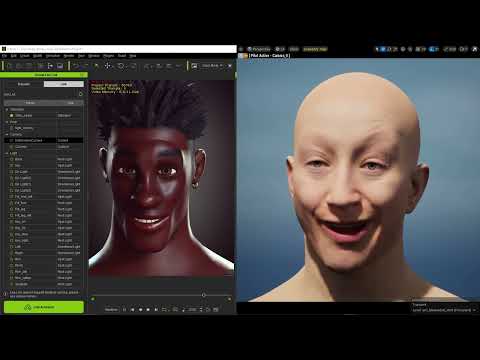Open the mode dropdown in iClone toolbar
Screen dimensions: 480x360
[x=212, y=66]
